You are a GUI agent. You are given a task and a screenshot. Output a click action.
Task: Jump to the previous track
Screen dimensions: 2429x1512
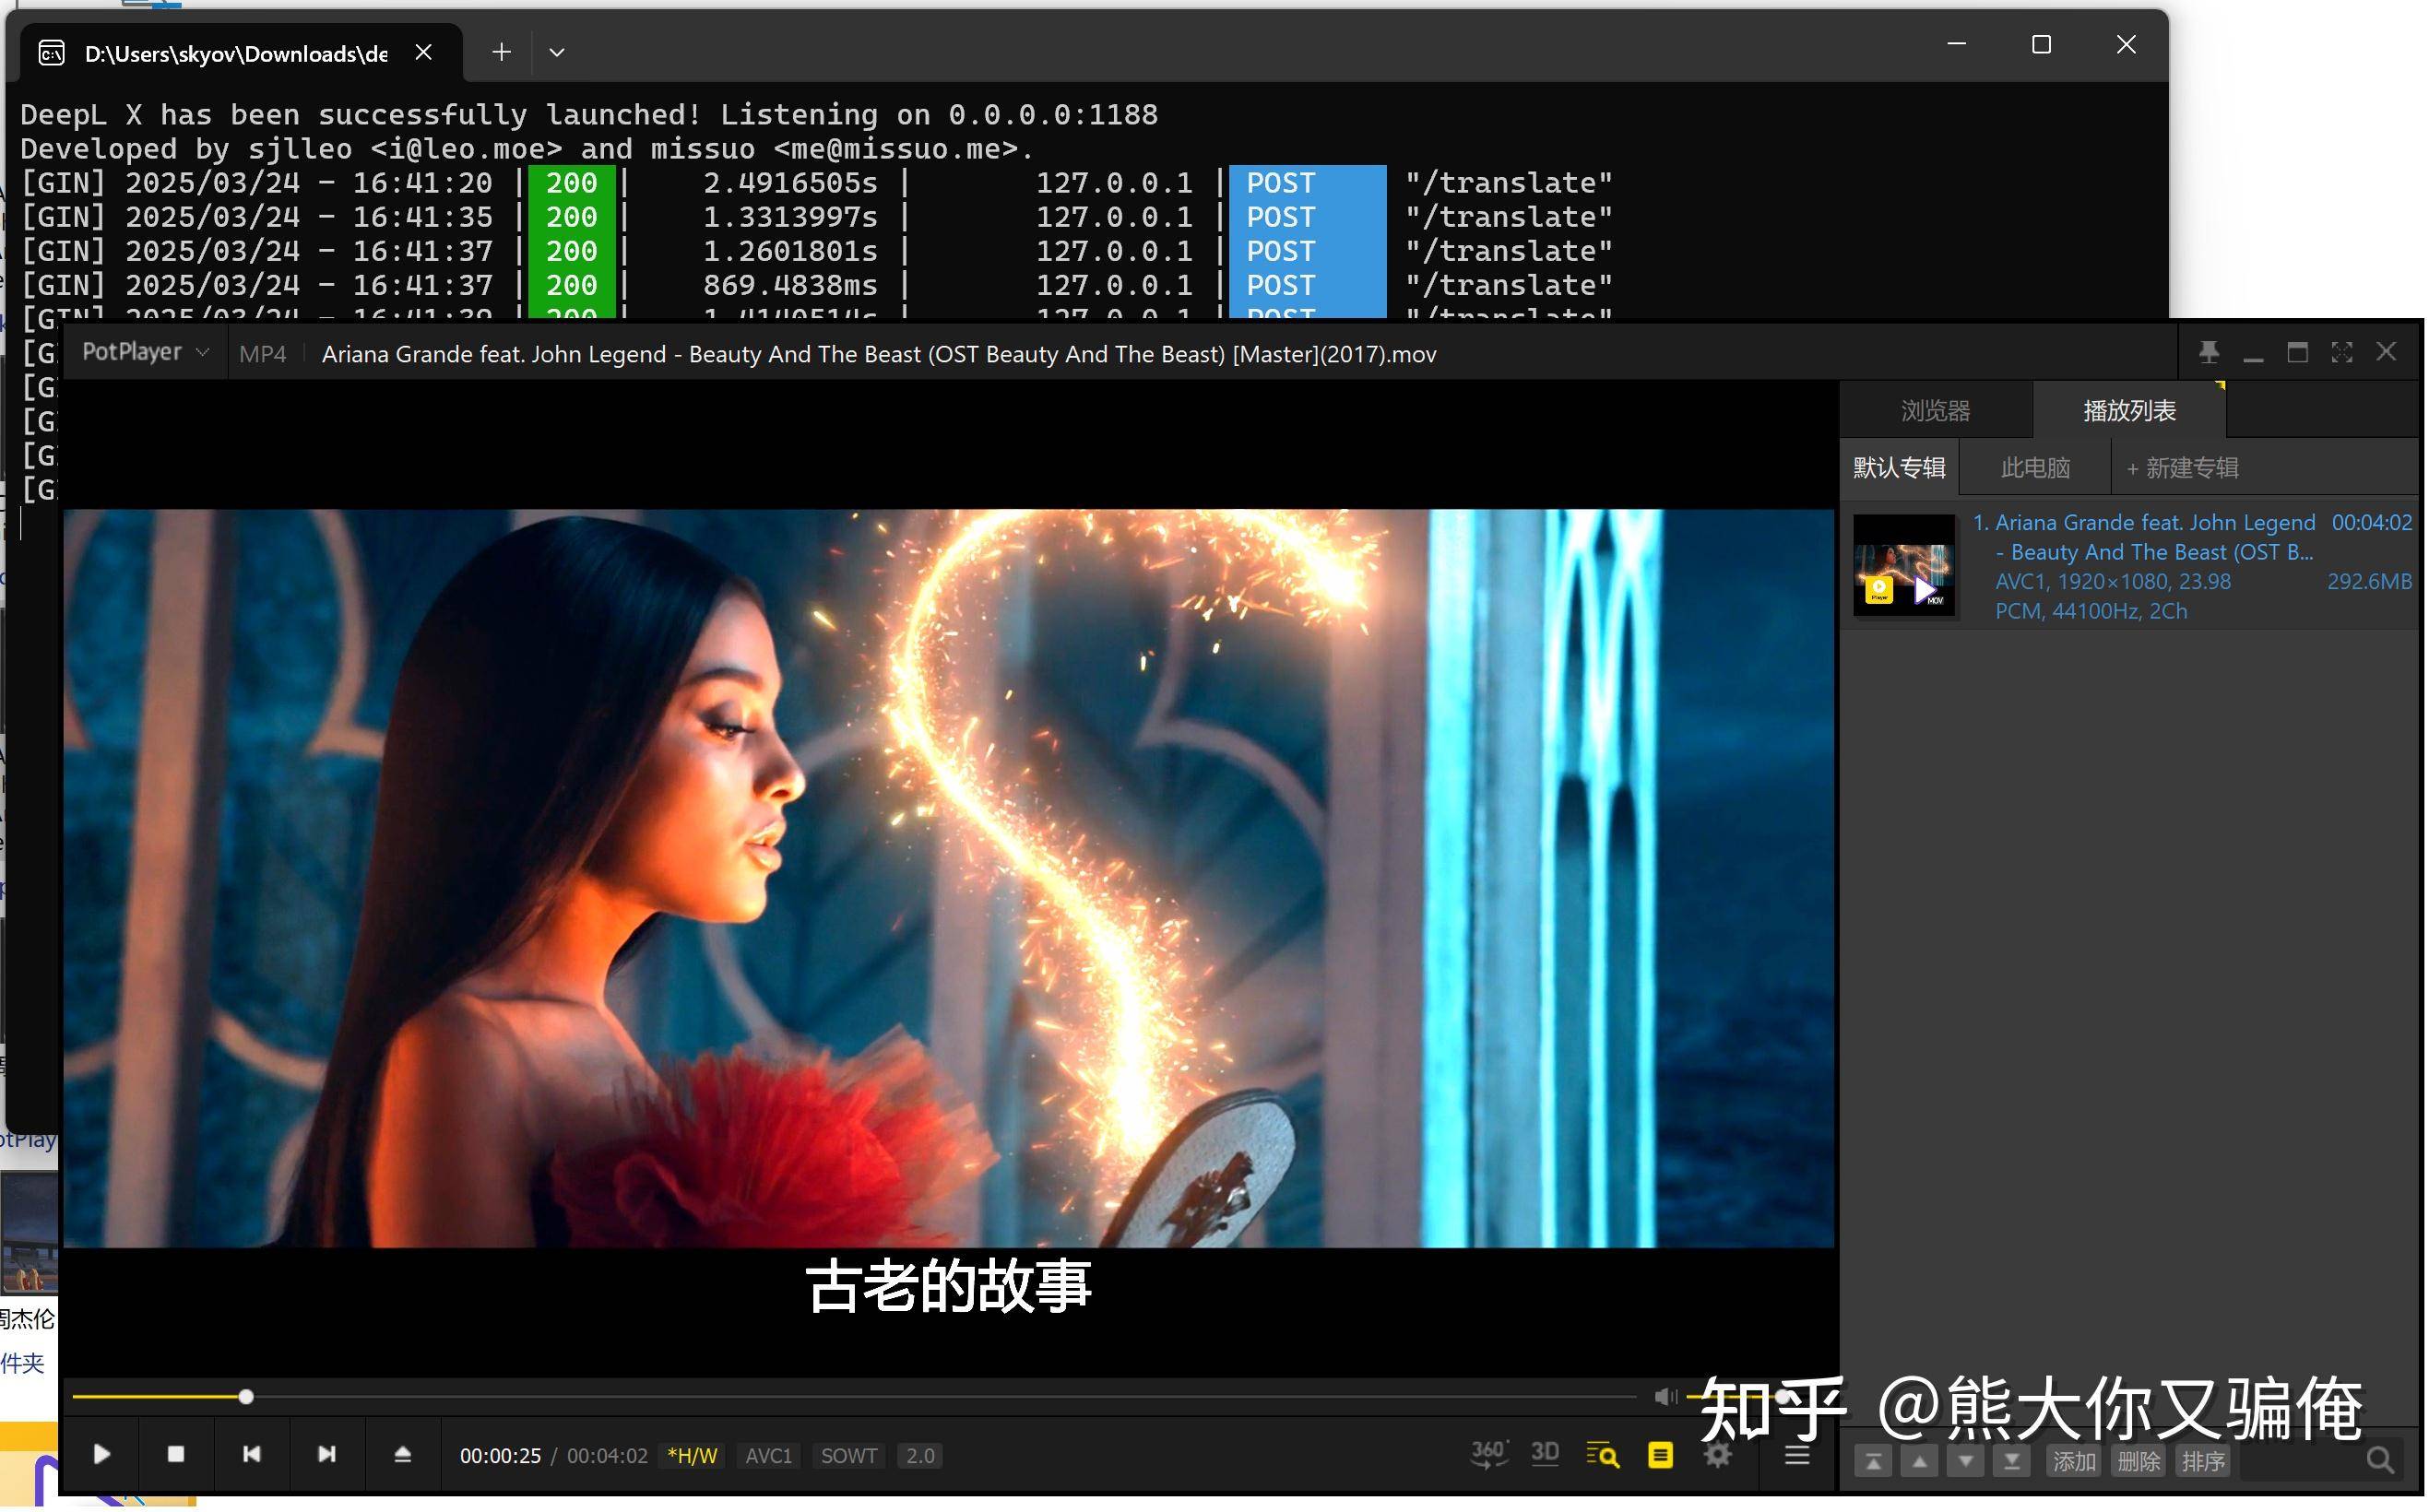coord(252,1455)
